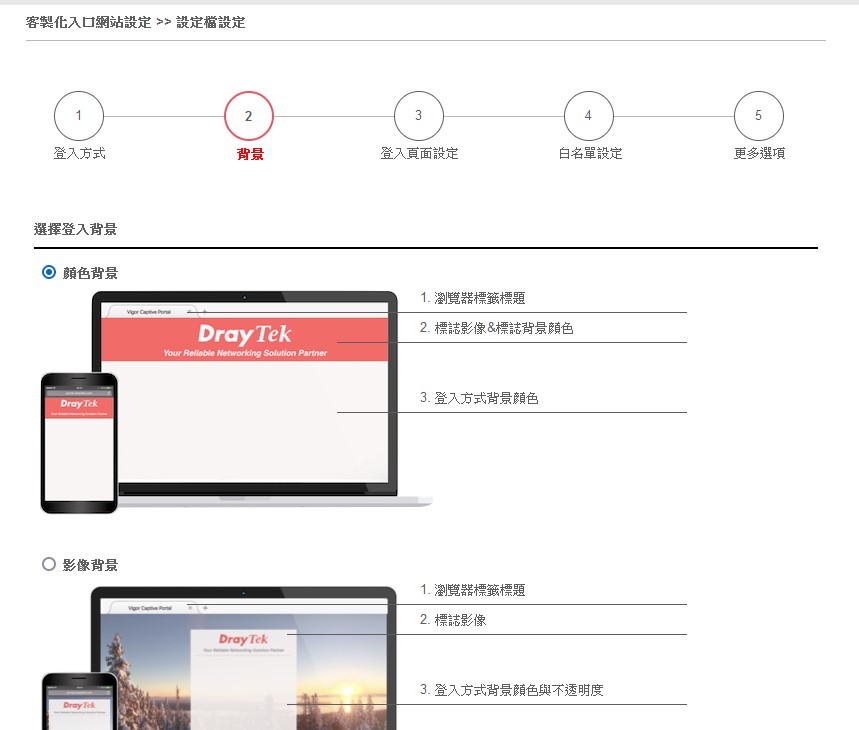Jump to step 5 circle 更多選項
The image size is (859, 730).
click(x=758, y=116)
